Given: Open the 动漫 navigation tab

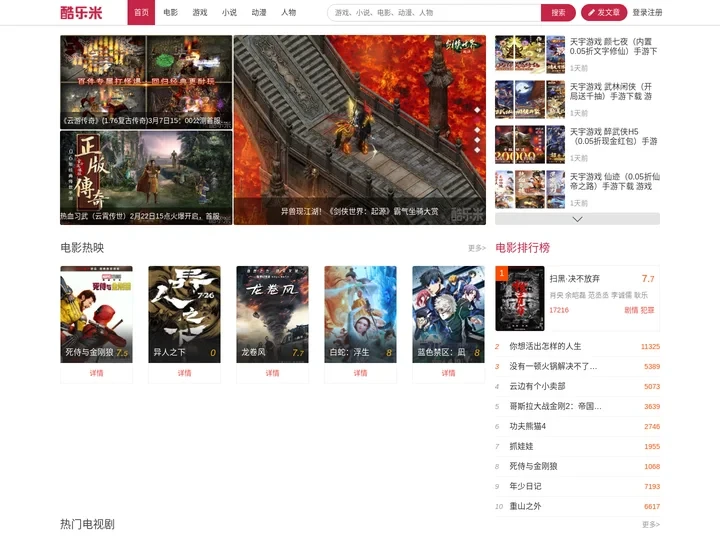Looking at the screenshot, I should (x=259, y=12).
